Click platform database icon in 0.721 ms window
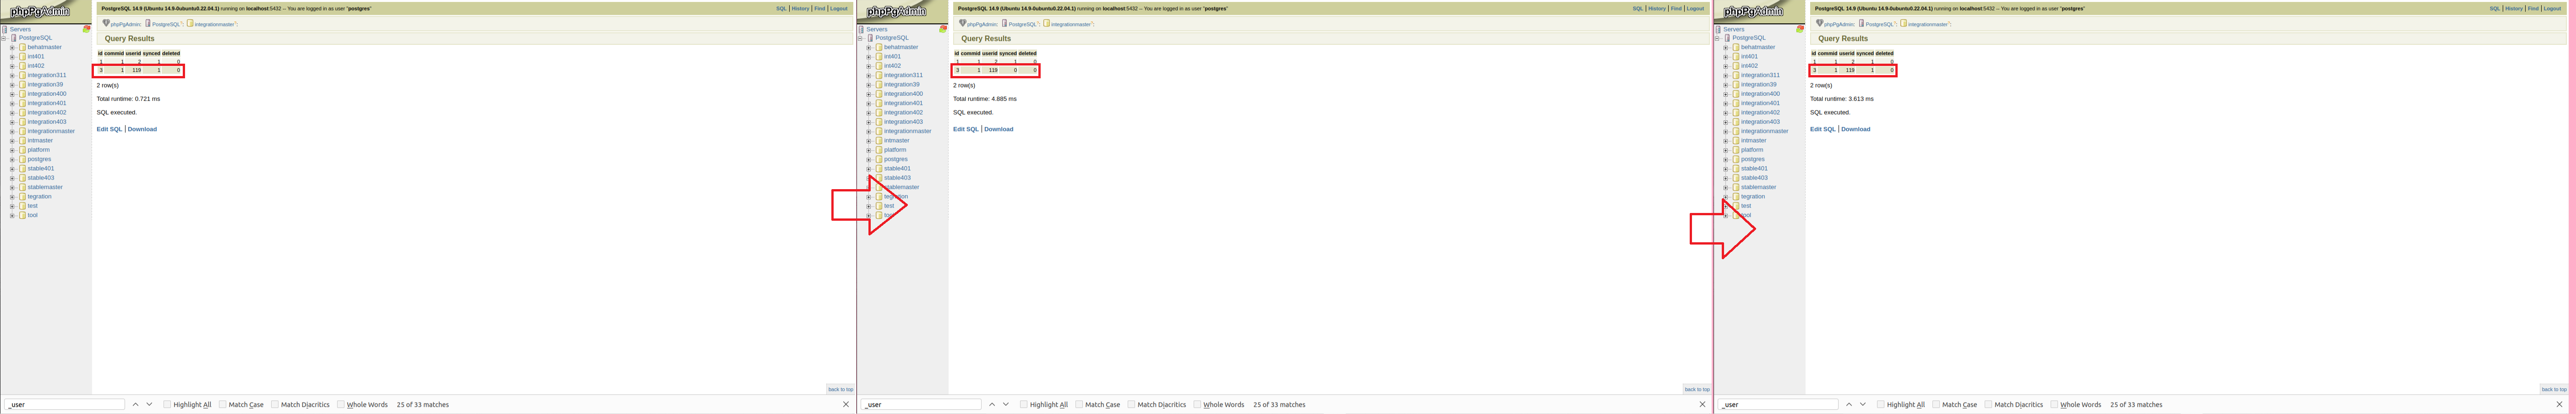The height and width of the screenshot is (414, 2576). point(22,150)
